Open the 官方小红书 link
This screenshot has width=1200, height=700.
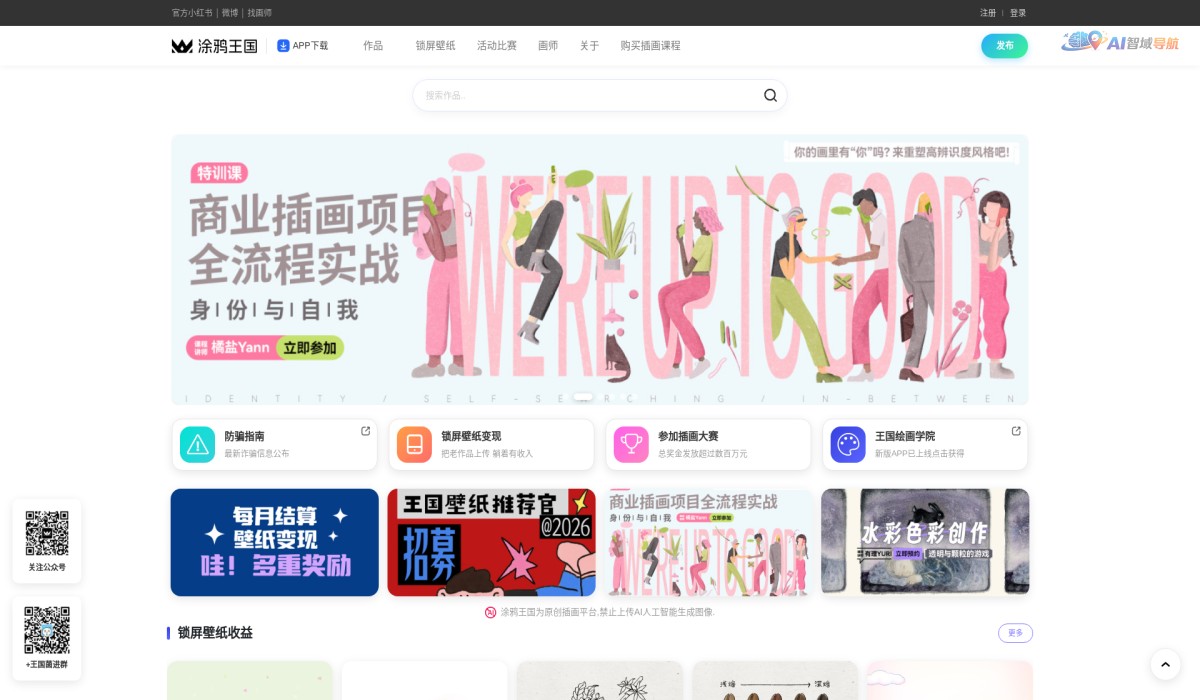point(192,13)
